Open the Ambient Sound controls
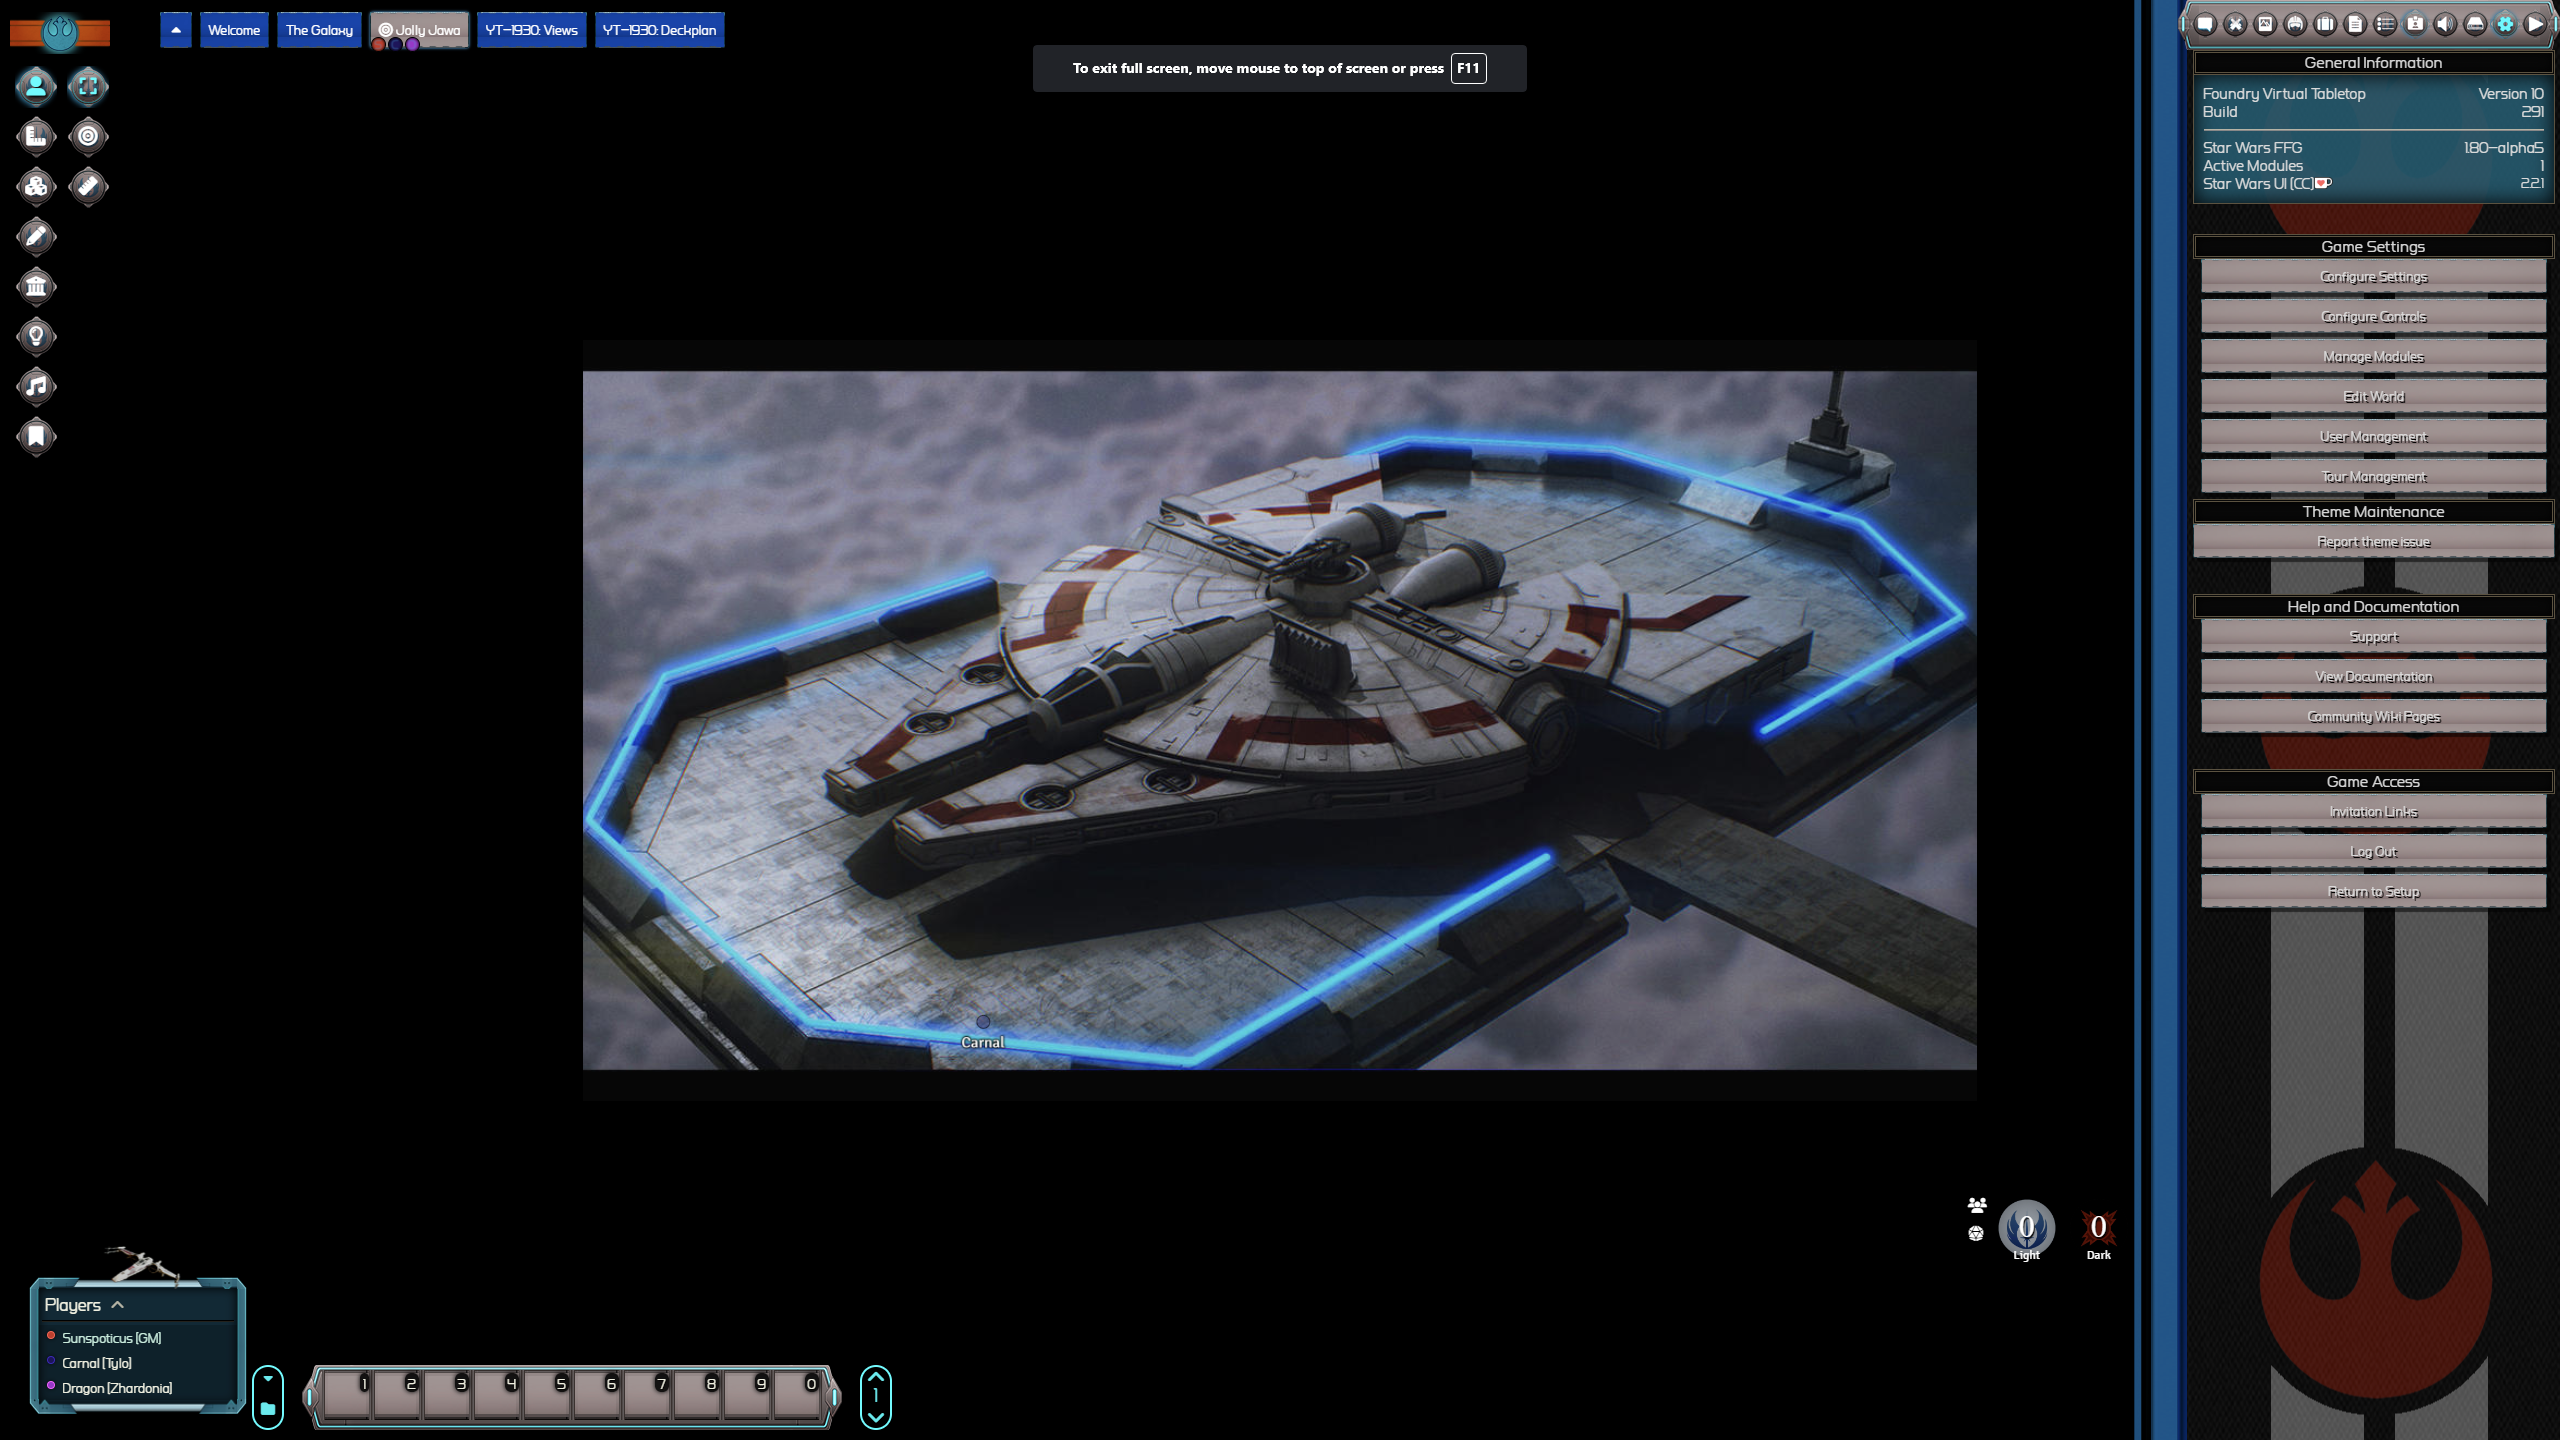Screen dimensions: 2560x1440 coord(36,386)
